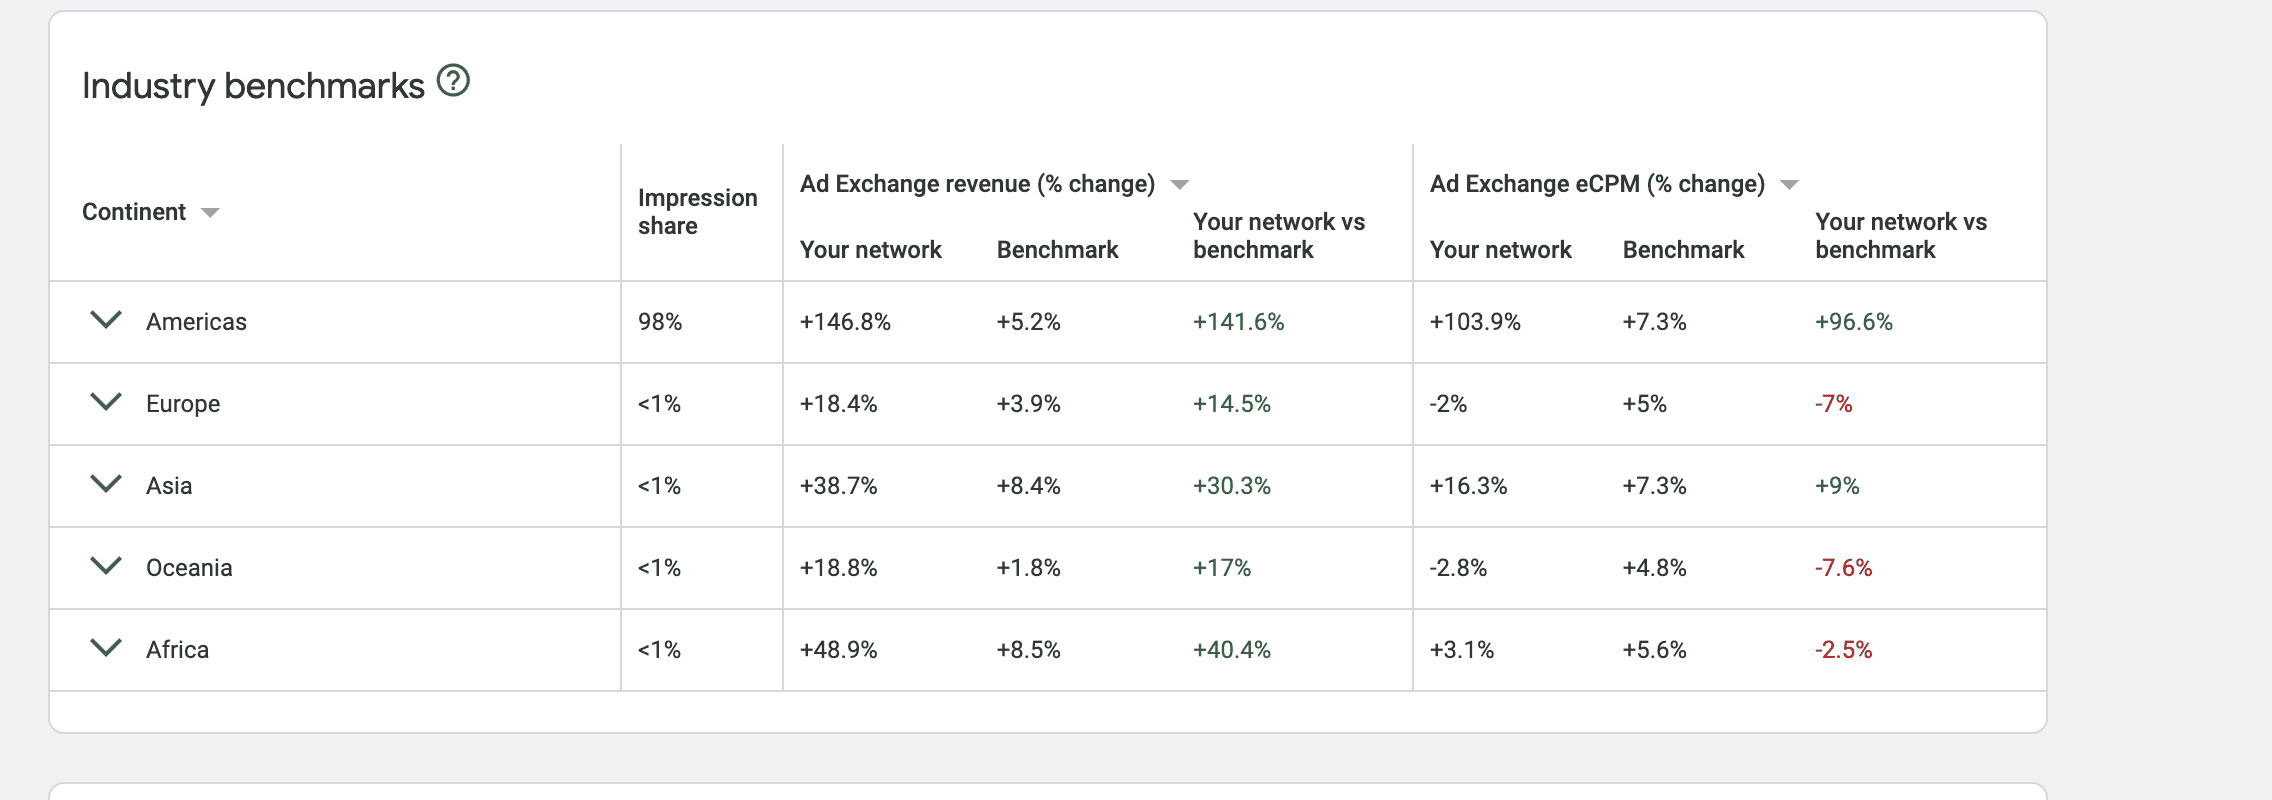This screenshot has height=800, width=2272.
Task: Select the Europe row label
Action: click(x=183, y=404)
